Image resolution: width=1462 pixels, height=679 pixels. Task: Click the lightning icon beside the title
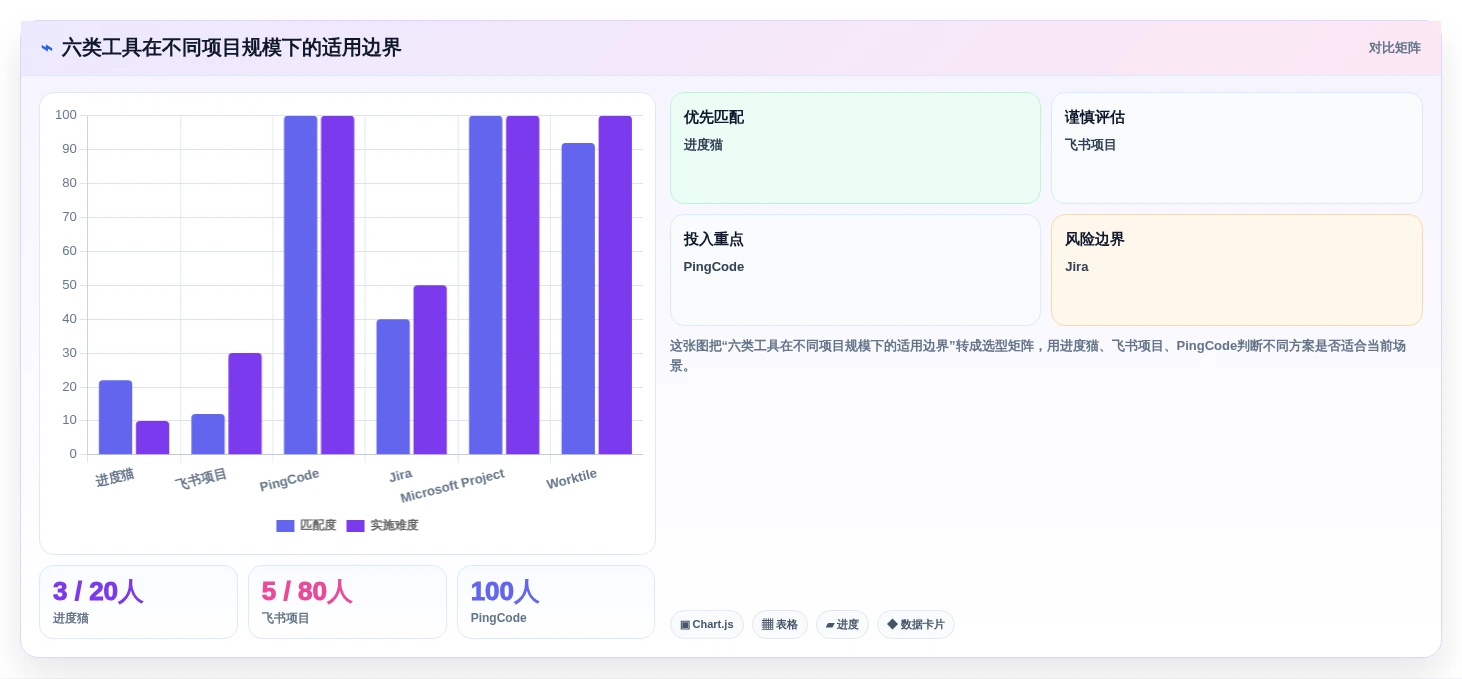tap(47, 48)
